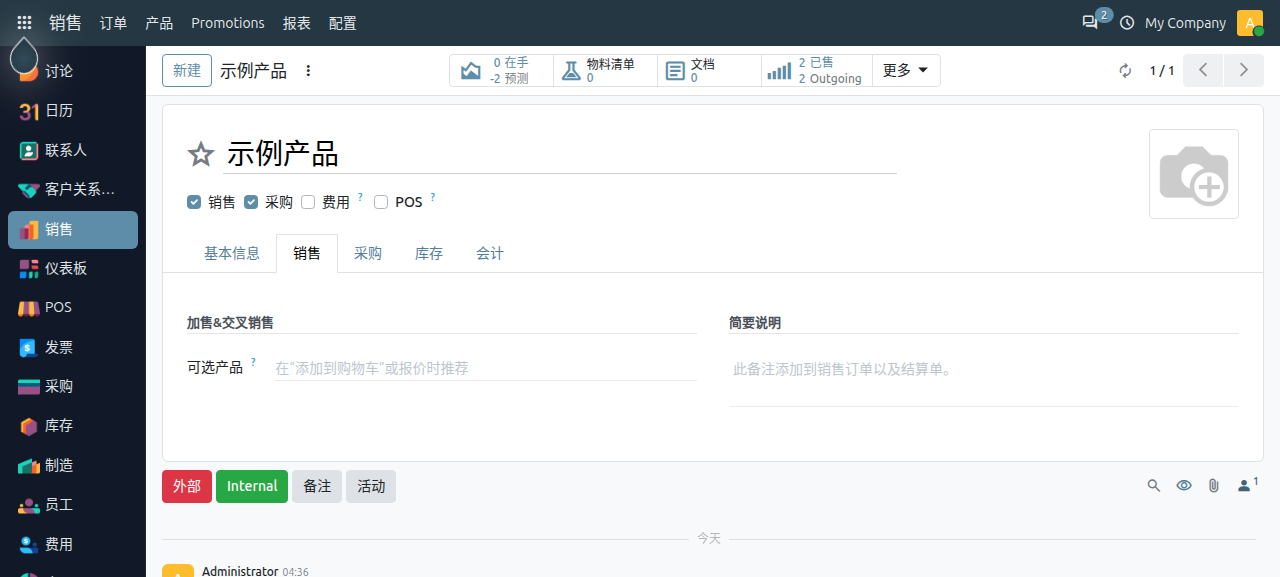
Task: Click the 活动 (activities) button
Action: (371, 486)
